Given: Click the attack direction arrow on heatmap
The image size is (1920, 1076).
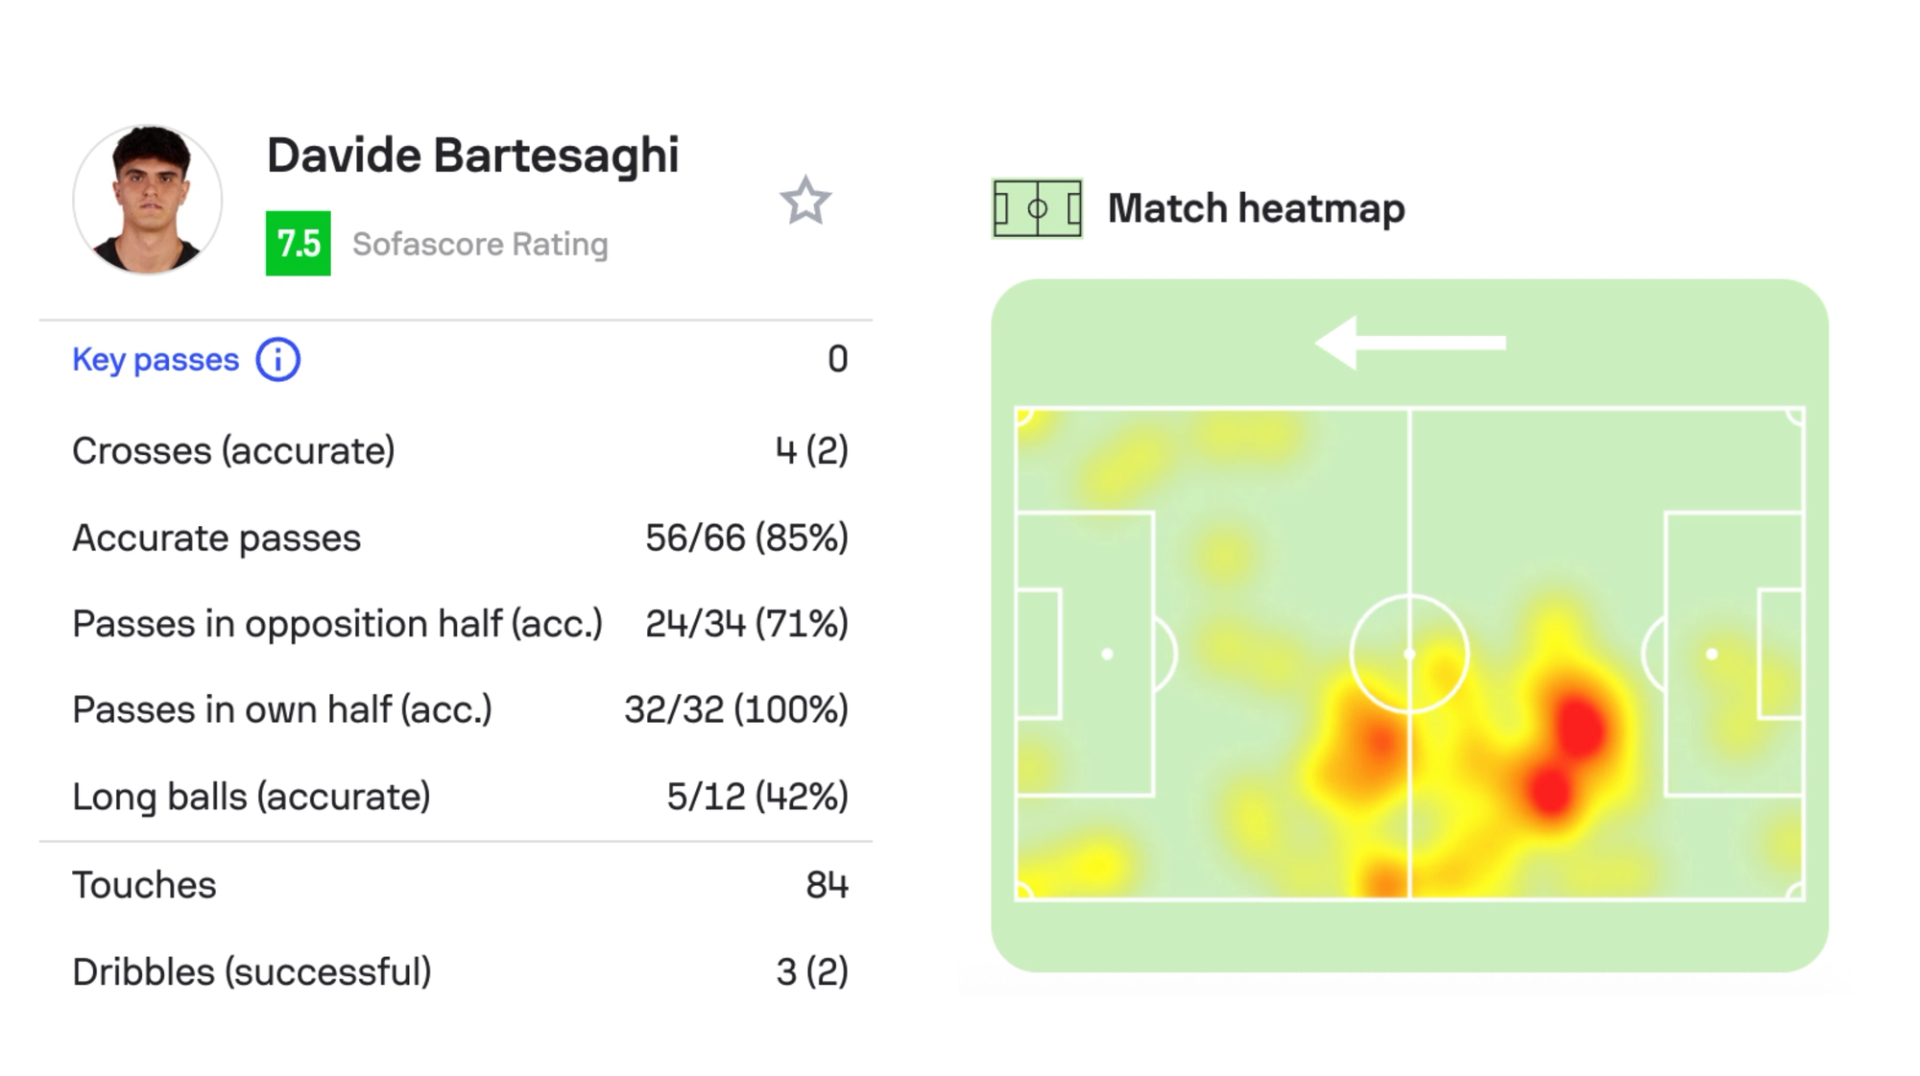Looking at the screenshot, I should pyautogui.click(x=1410, y=341).
